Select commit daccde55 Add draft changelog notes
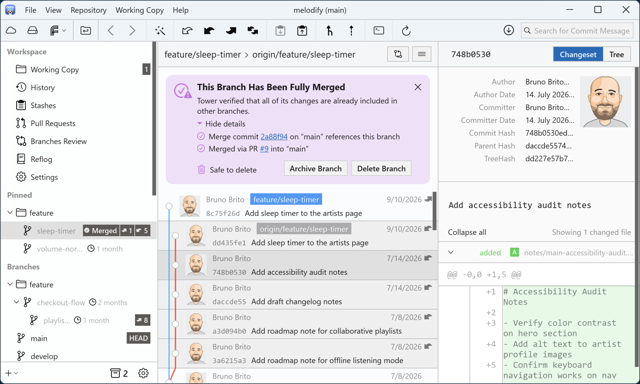This screenshot has height=384, width=640. coord(297,294)
